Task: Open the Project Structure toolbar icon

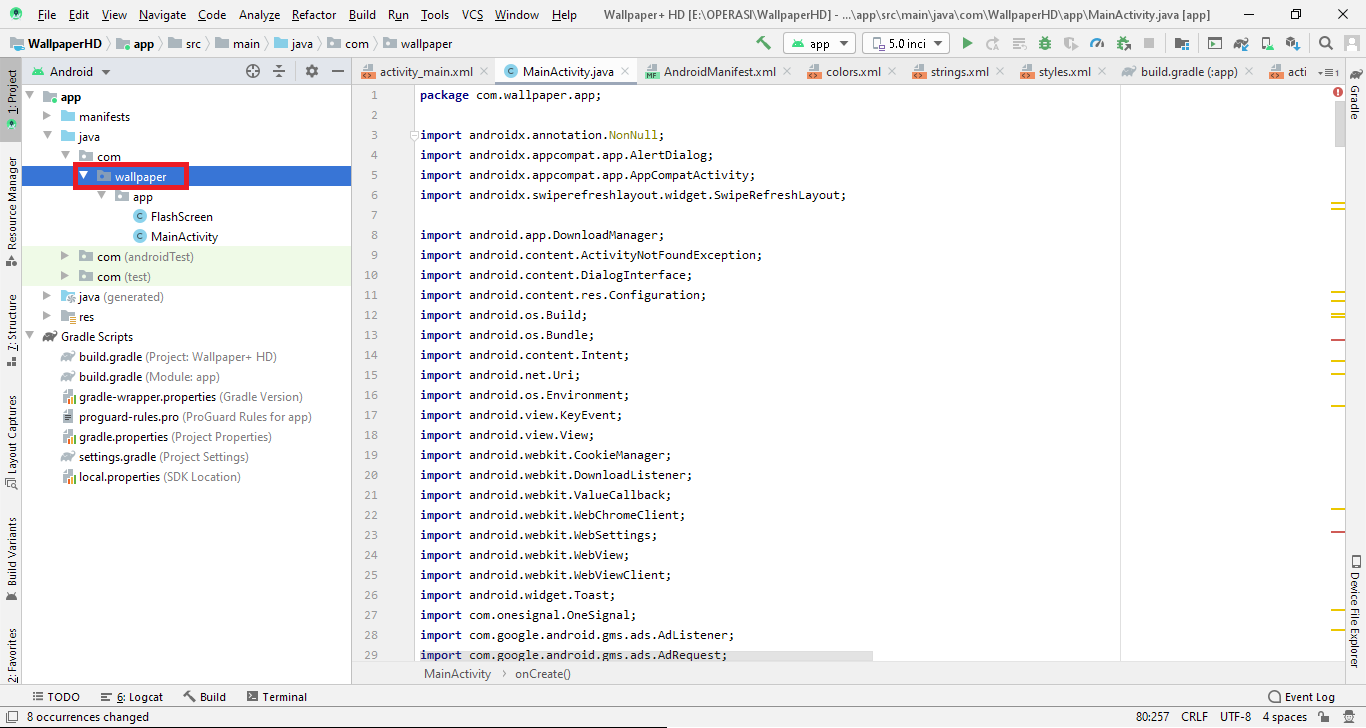Action: (x=1182, y=43)
